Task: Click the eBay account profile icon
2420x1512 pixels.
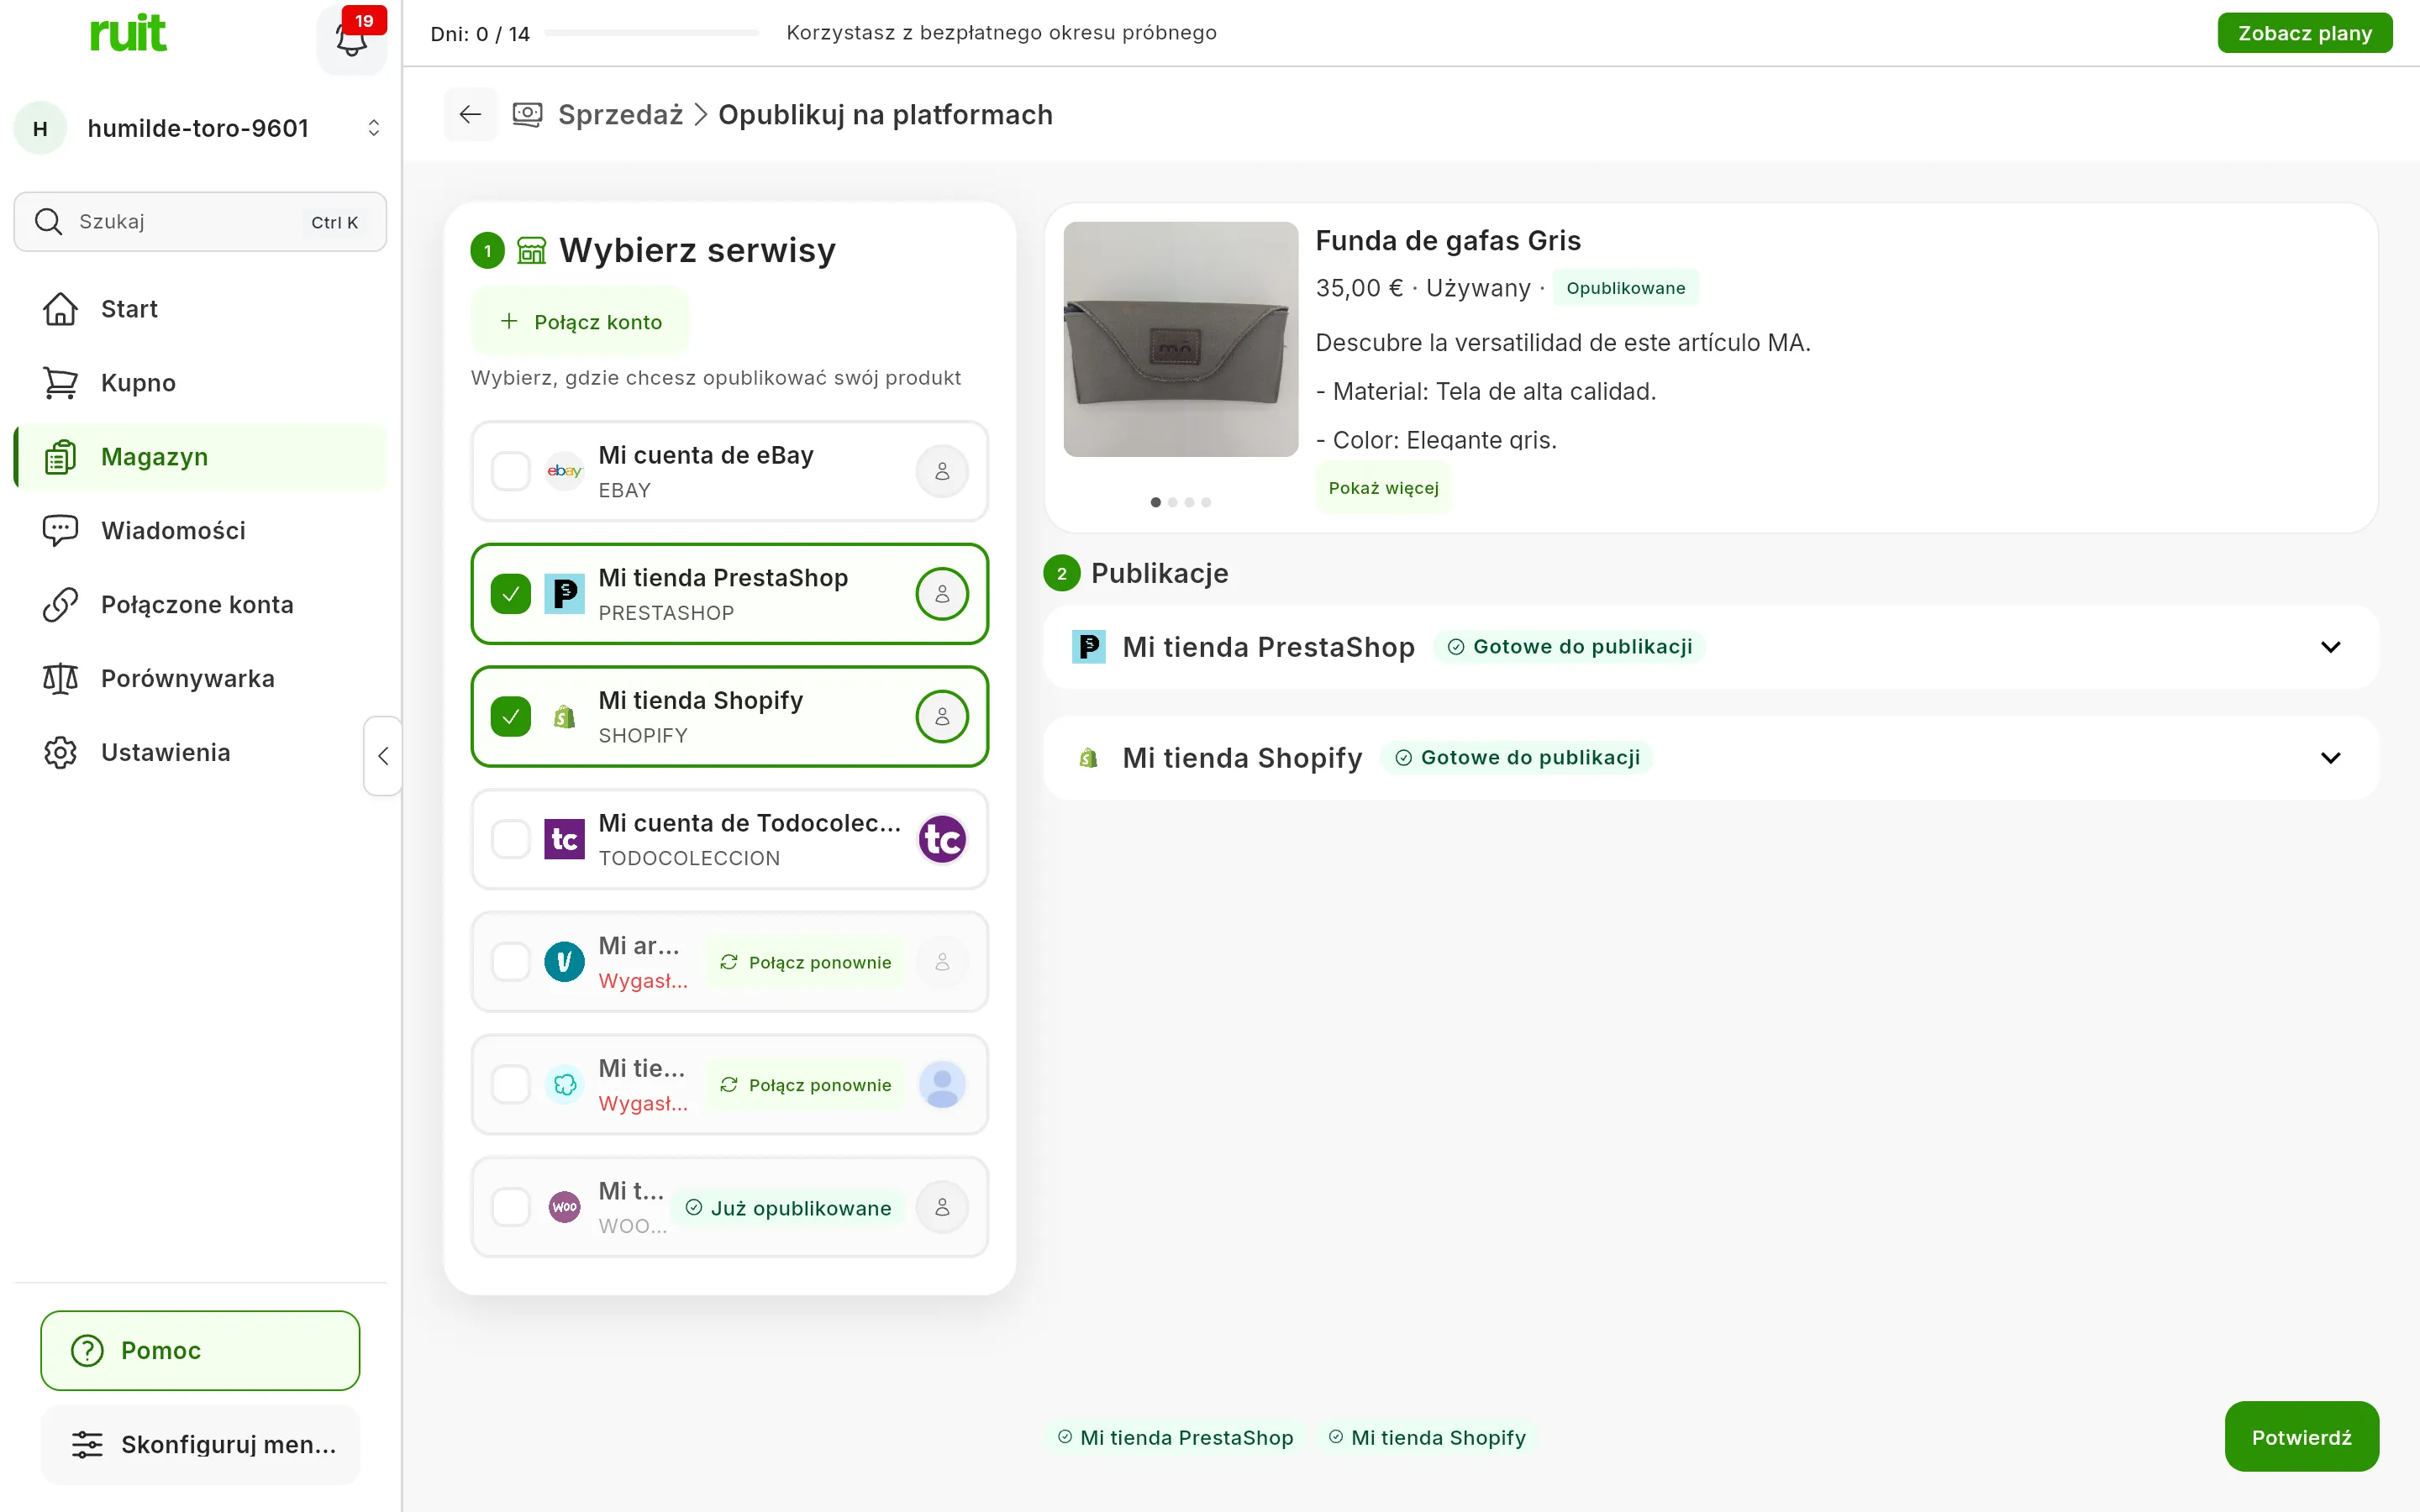Action: tap(942, 471)
